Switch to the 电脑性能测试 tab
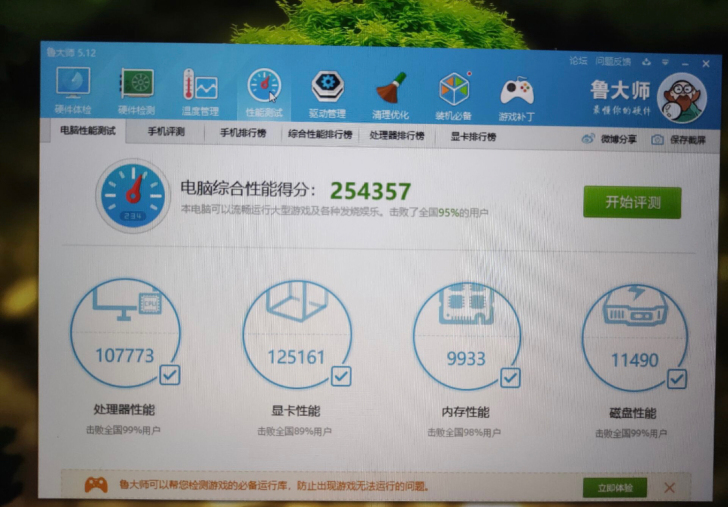This screenshot has height=507, width=728. 88,130
